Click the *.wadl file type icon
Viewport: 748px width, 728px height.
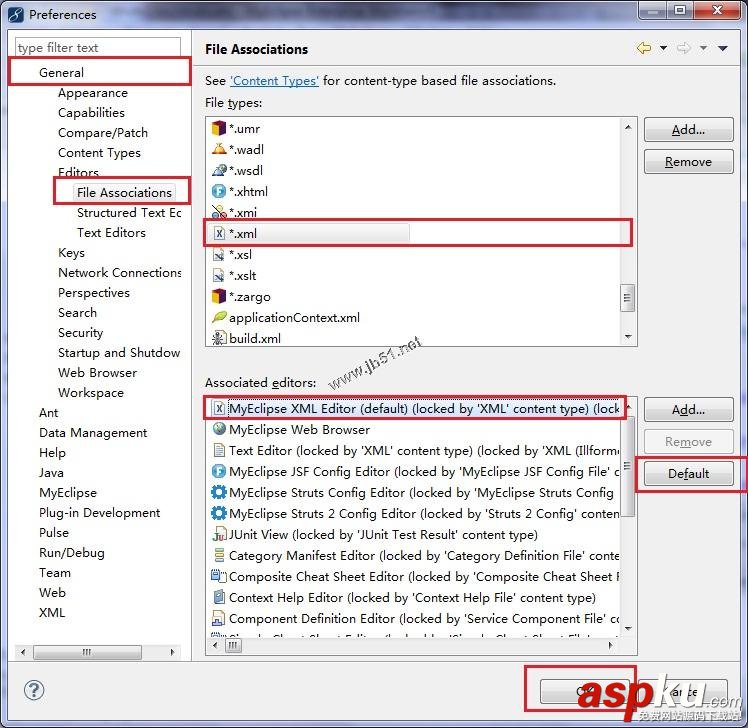pyautogui.click(x=218, y=149)
